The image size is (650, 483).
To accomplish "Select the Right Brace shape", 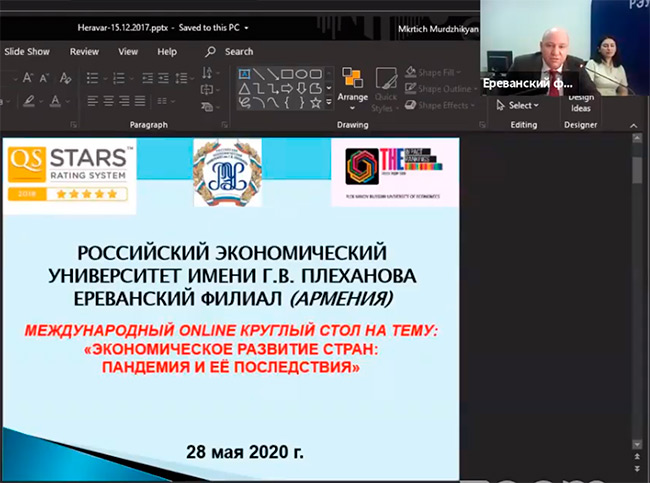I will [x=301, y=102].
